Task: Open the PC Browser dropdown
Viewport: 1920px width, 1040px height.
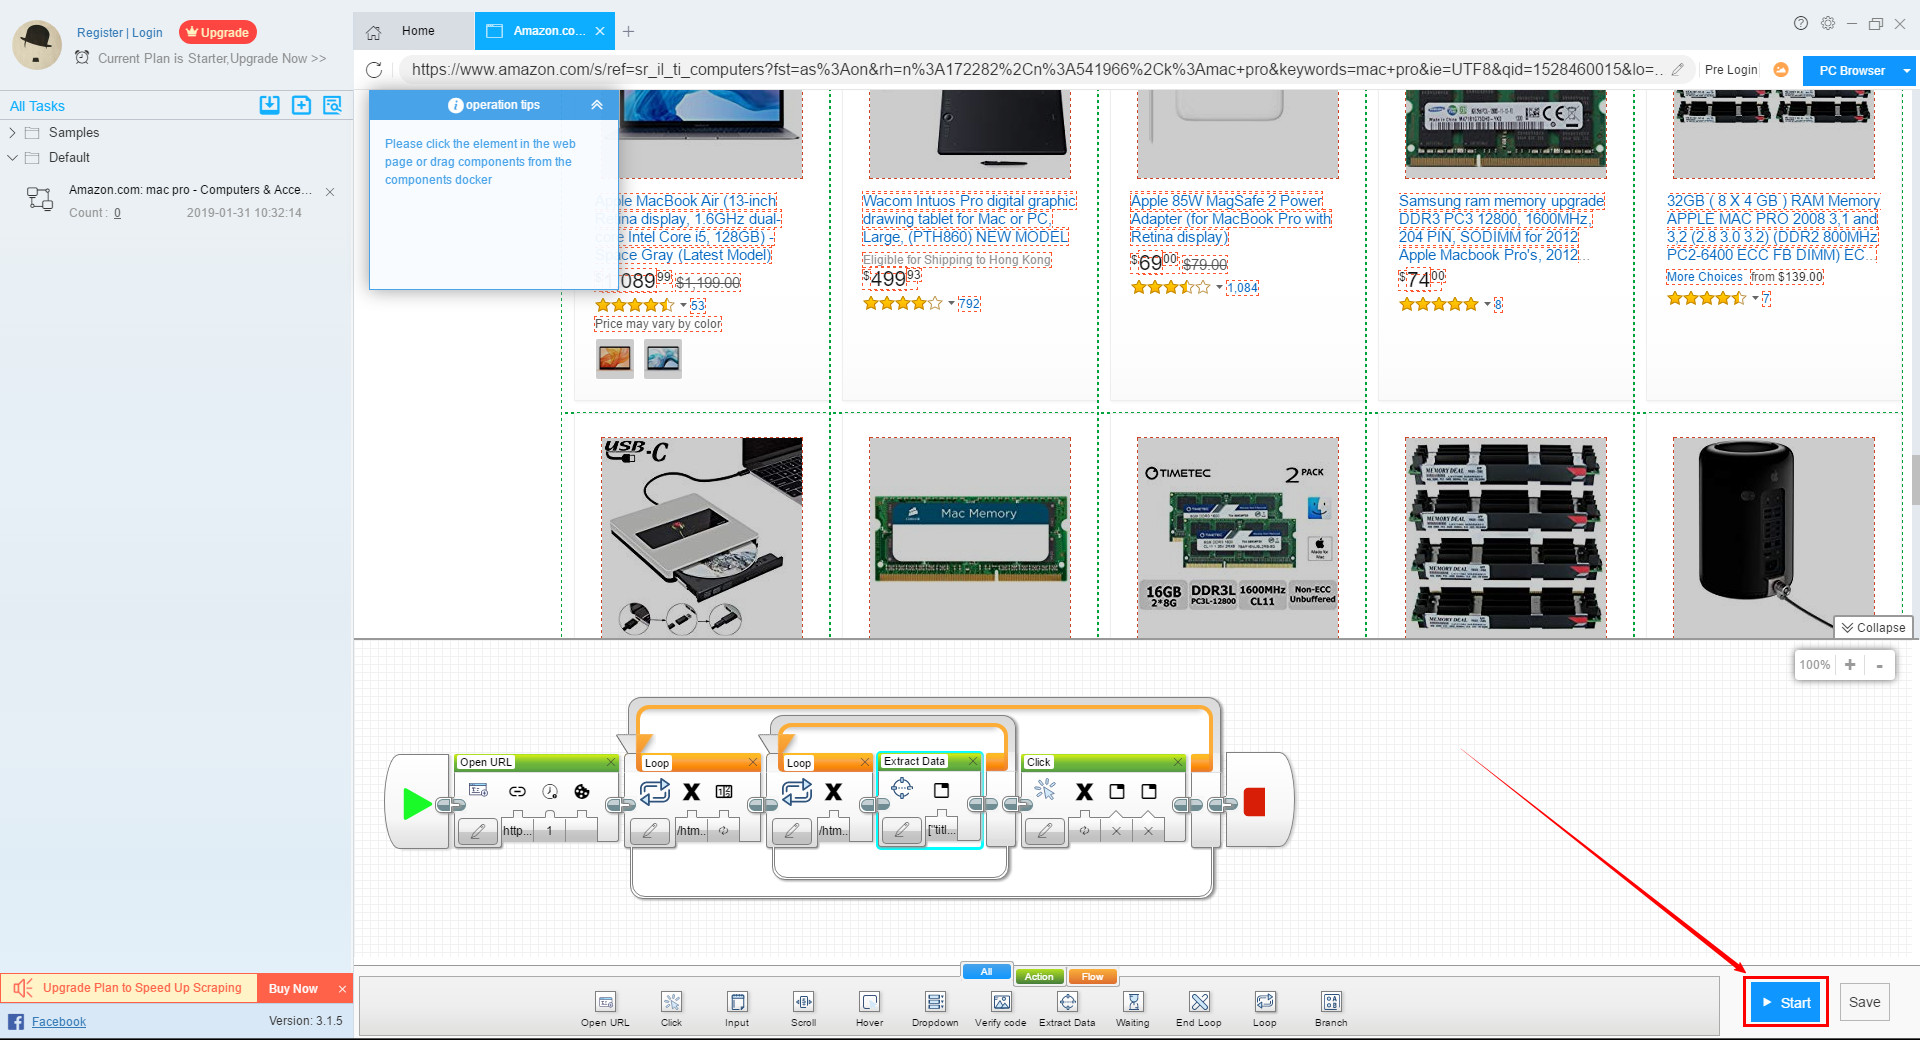Action: pos(1903,70)
